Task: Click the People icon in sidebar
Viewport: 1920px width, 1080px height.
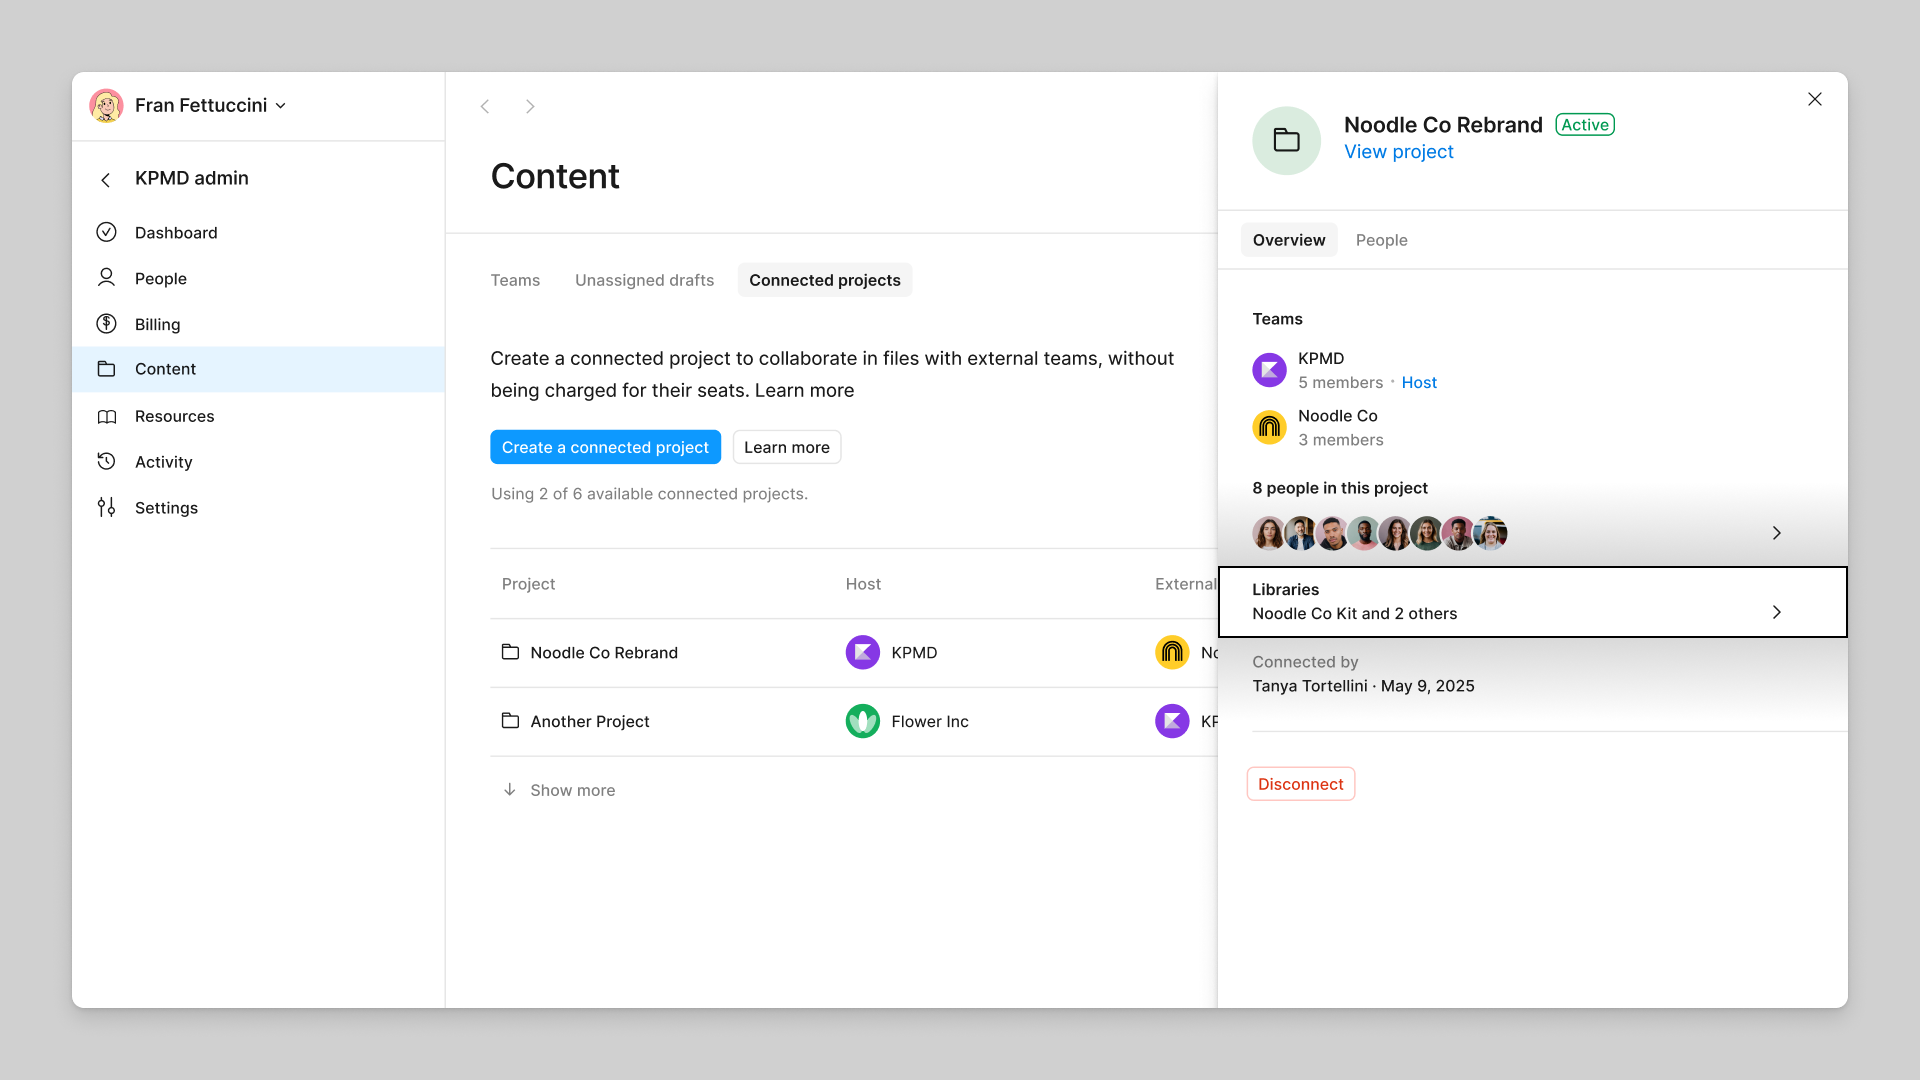Action: [107, 278]
